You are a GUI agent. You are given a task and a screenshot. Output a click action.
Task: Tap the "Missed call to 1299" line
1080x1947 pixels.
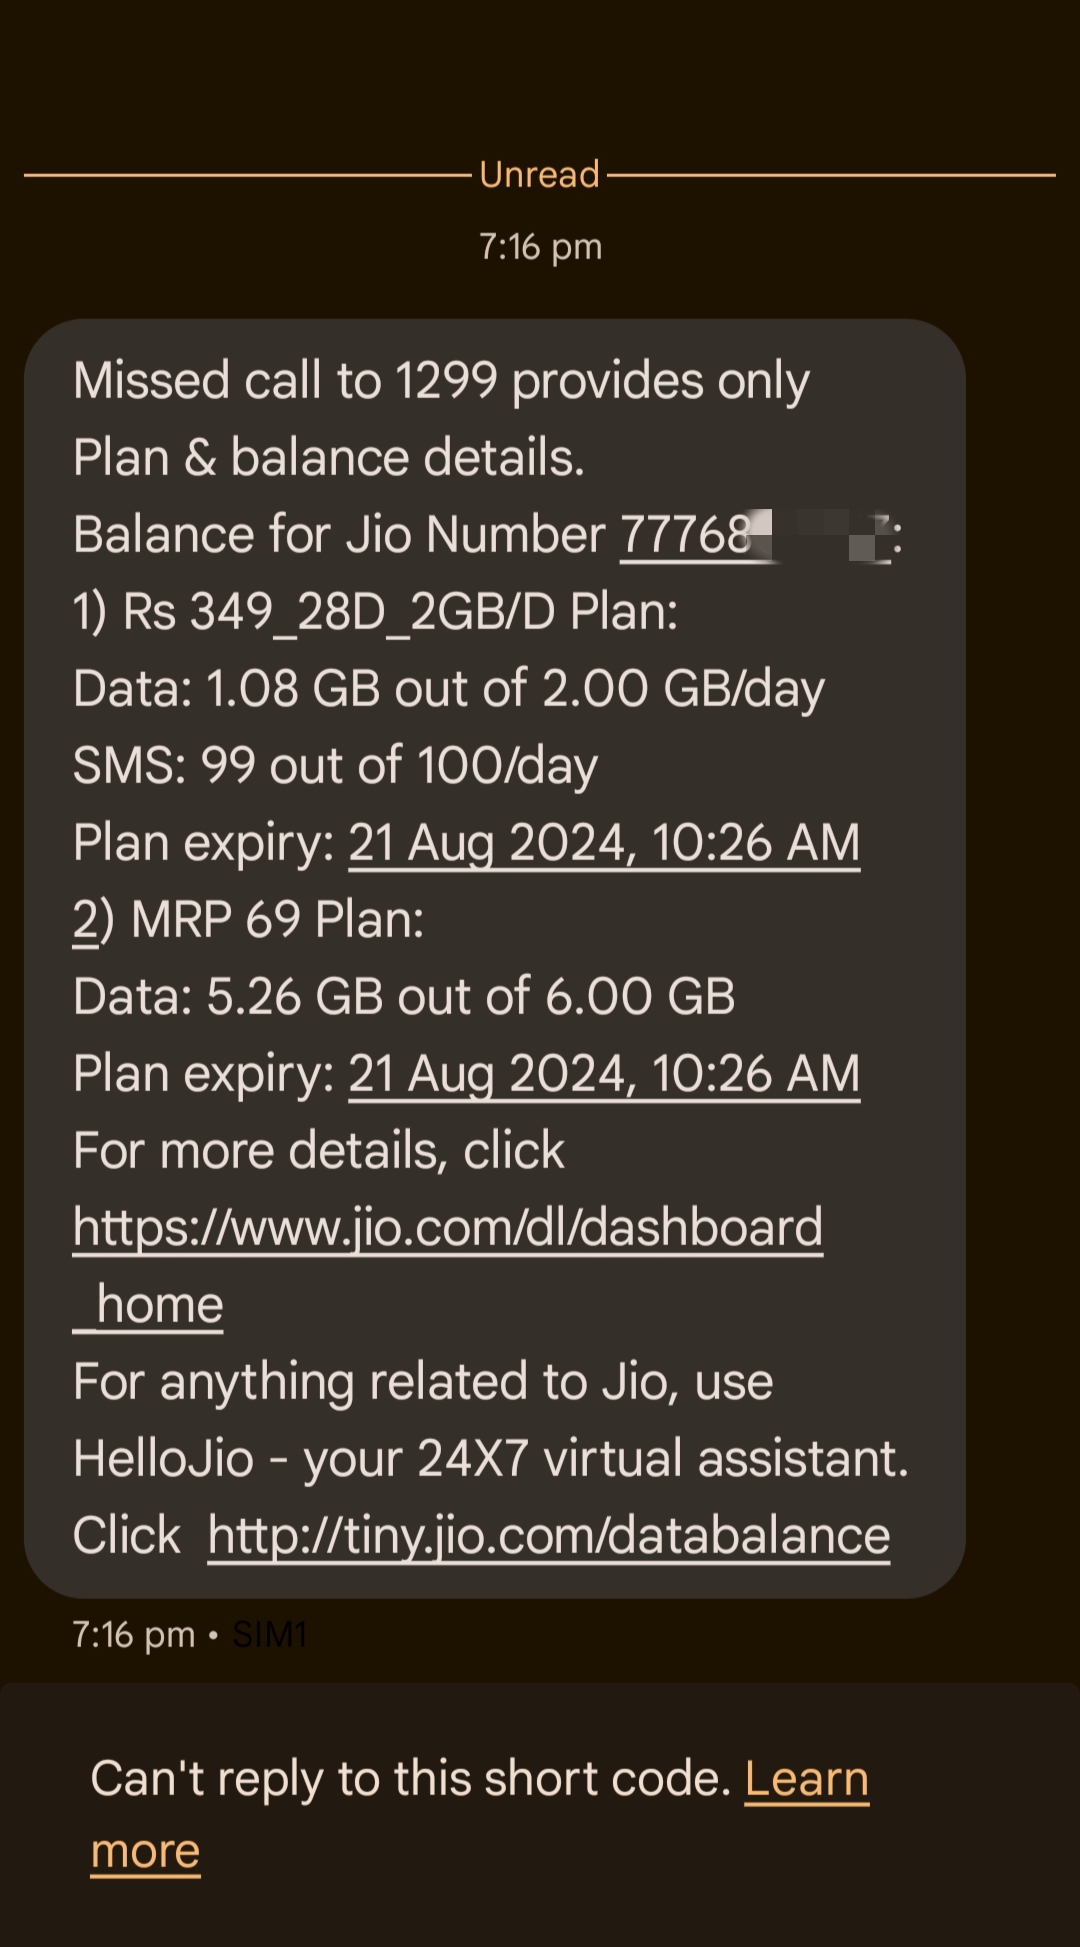tap(440, 381)
